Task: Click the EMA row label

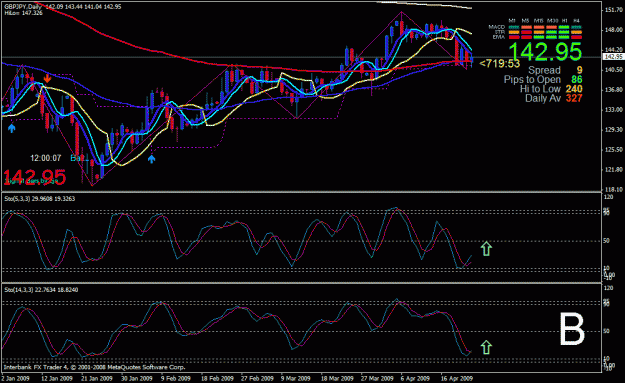Action: click(x=499, y=37)
